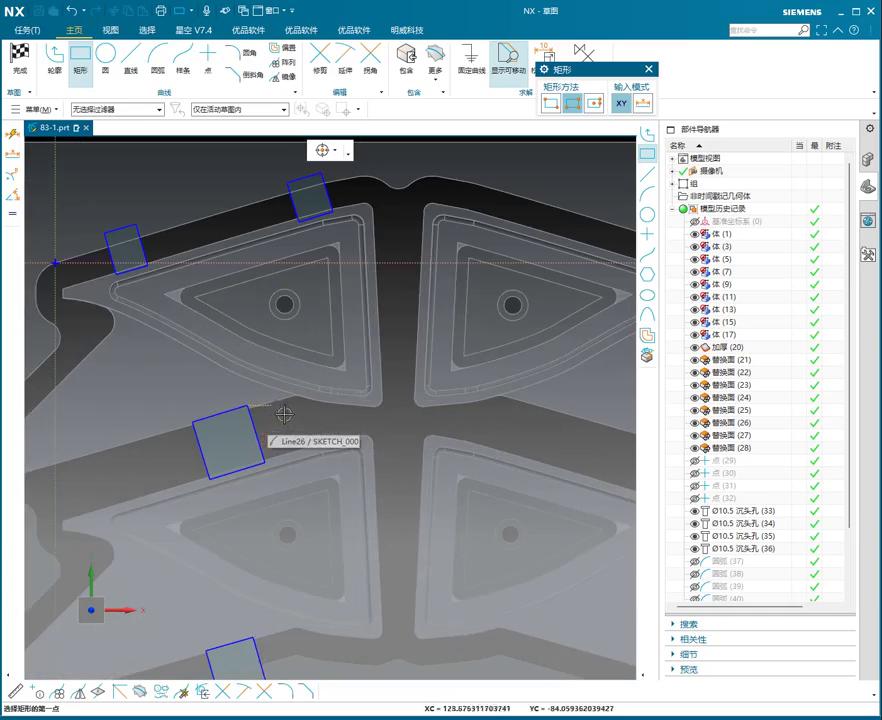
Task: Expand the 搜索 panel section
Action: tap(689, 624)
